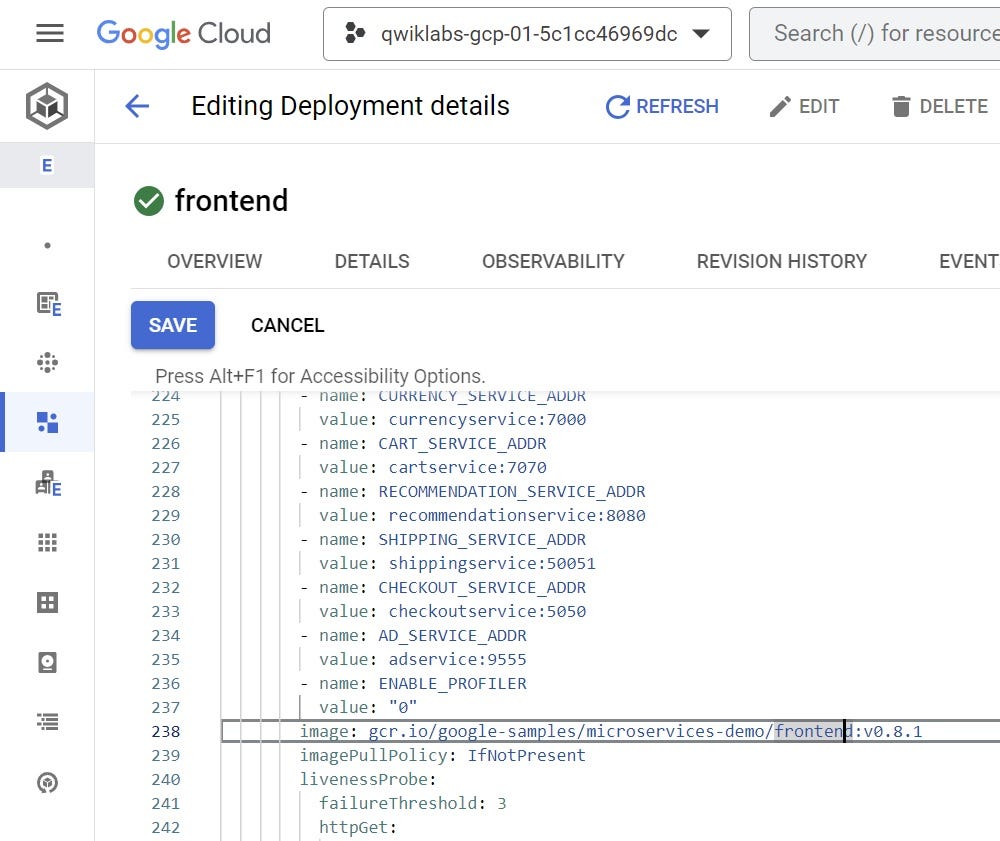Image resolution: width=1000 pixels, height=841 pixels.
Task: Click the SAVE button
Action: point(172,325)
